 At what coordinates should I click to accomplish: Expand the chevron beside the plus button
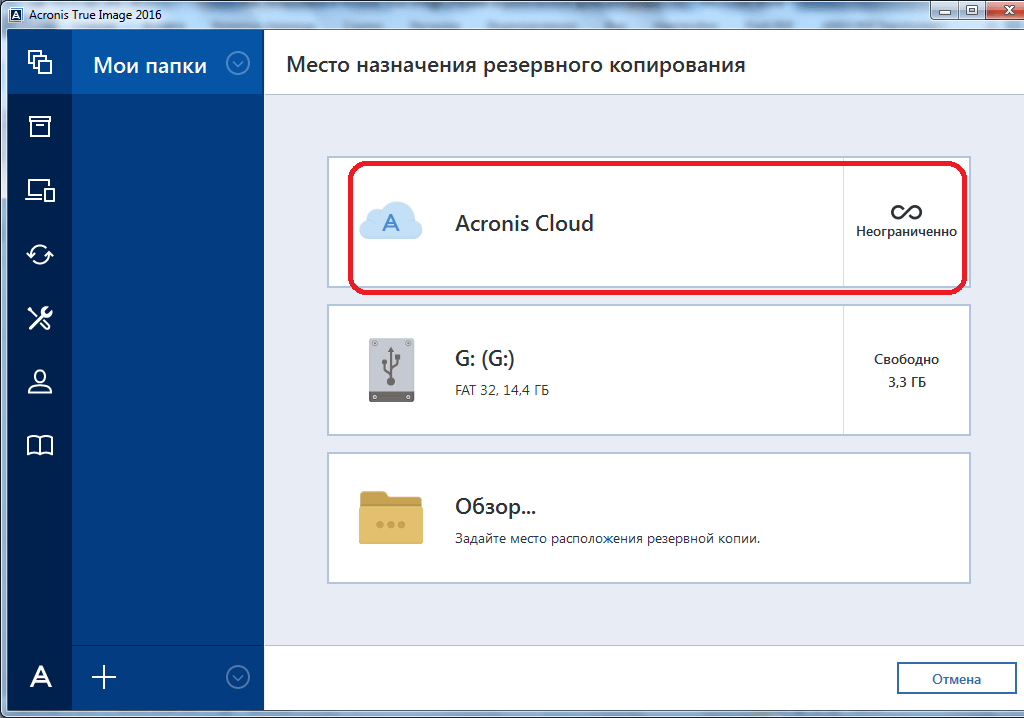tap(237, 677)
